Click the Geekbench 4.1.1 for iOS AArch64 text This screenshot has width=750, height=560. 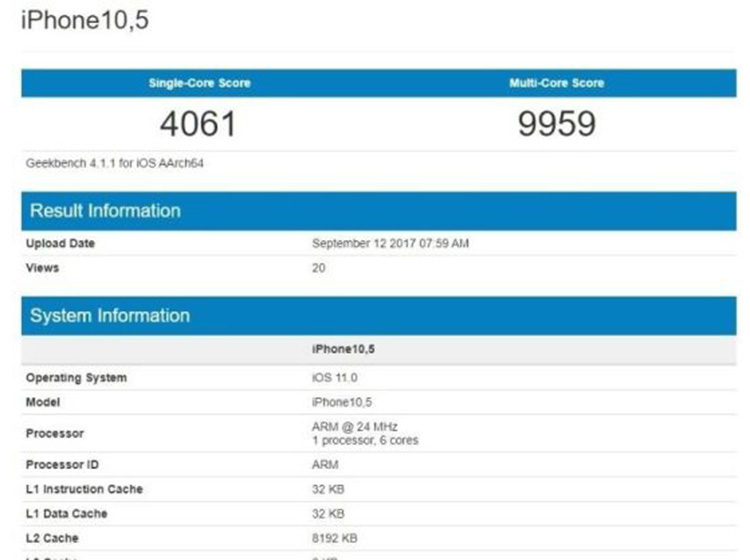tap(115, 163)
